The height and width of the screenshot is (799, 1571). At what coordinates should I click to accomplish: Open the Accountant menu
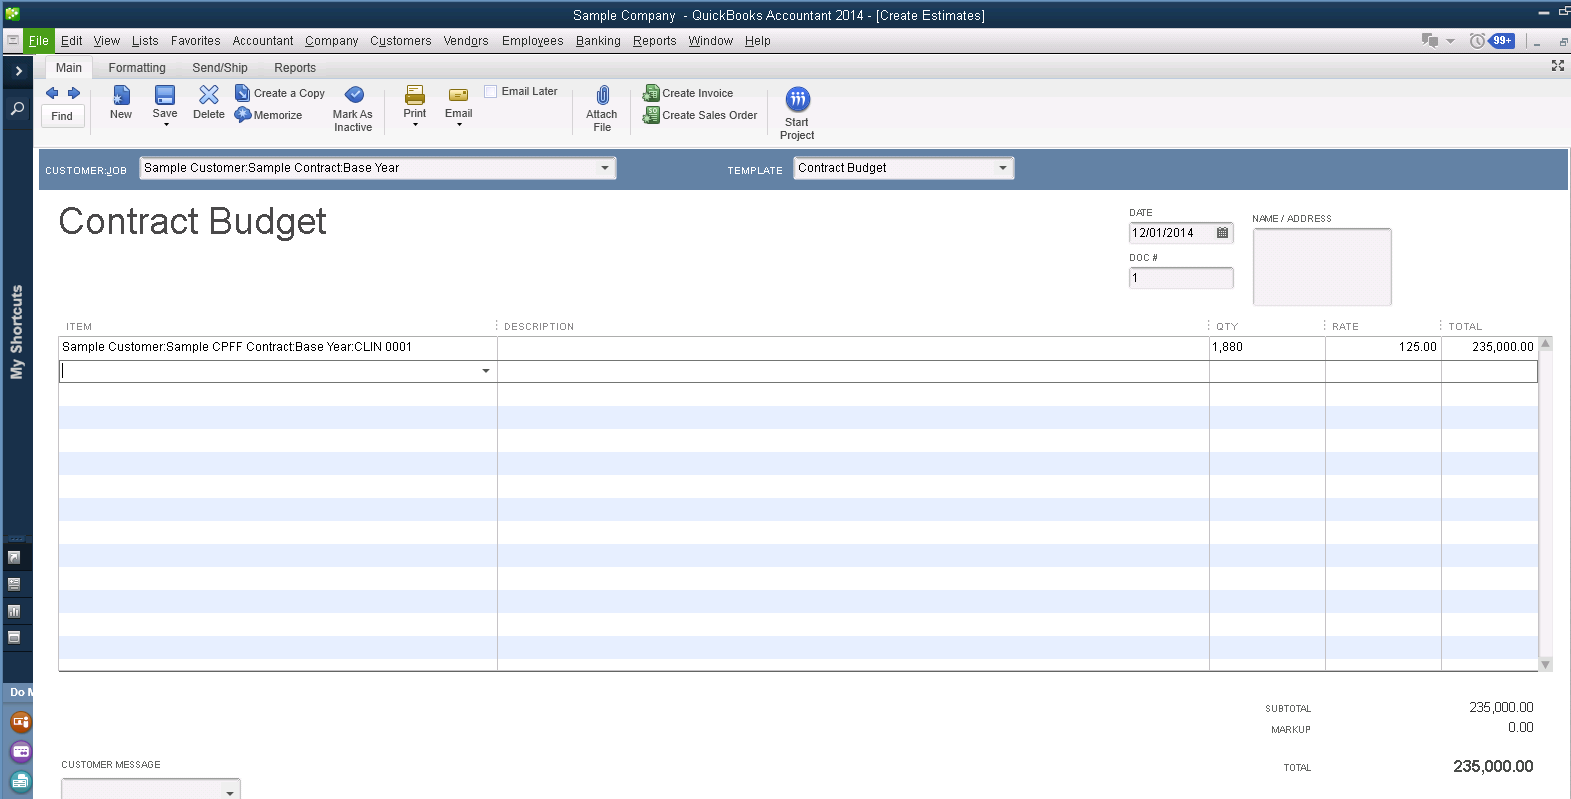tap(263, 41)
